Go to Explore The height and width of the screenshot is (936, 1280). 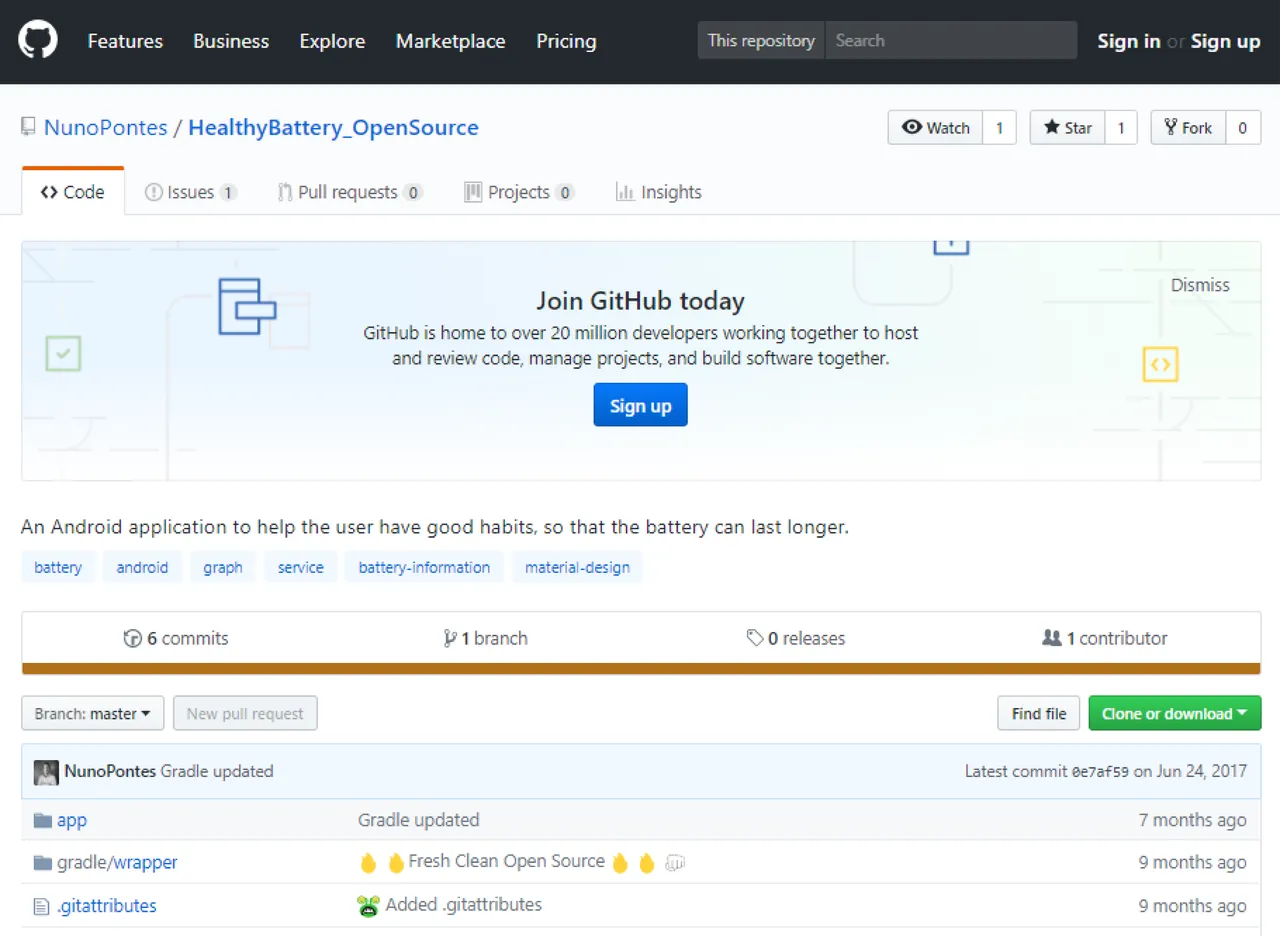tap(332, 41)
